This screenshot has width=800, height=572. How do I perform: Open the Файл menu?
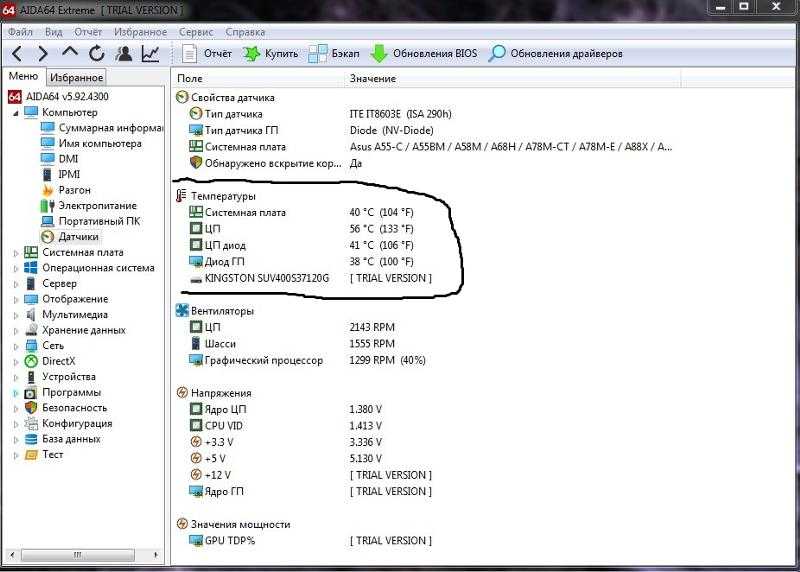(x=20, y=32)
